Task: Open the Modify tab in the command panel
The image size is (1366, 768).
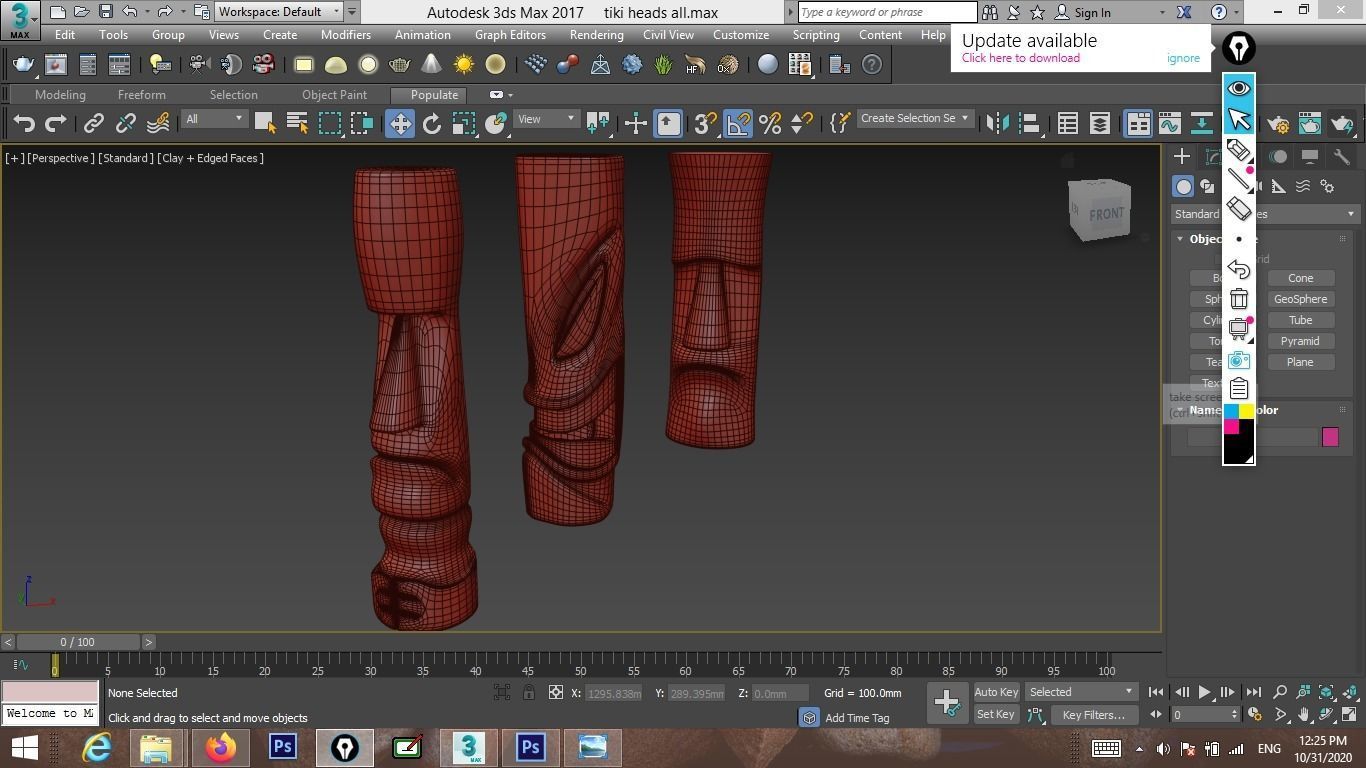Action: (1213, 157)
